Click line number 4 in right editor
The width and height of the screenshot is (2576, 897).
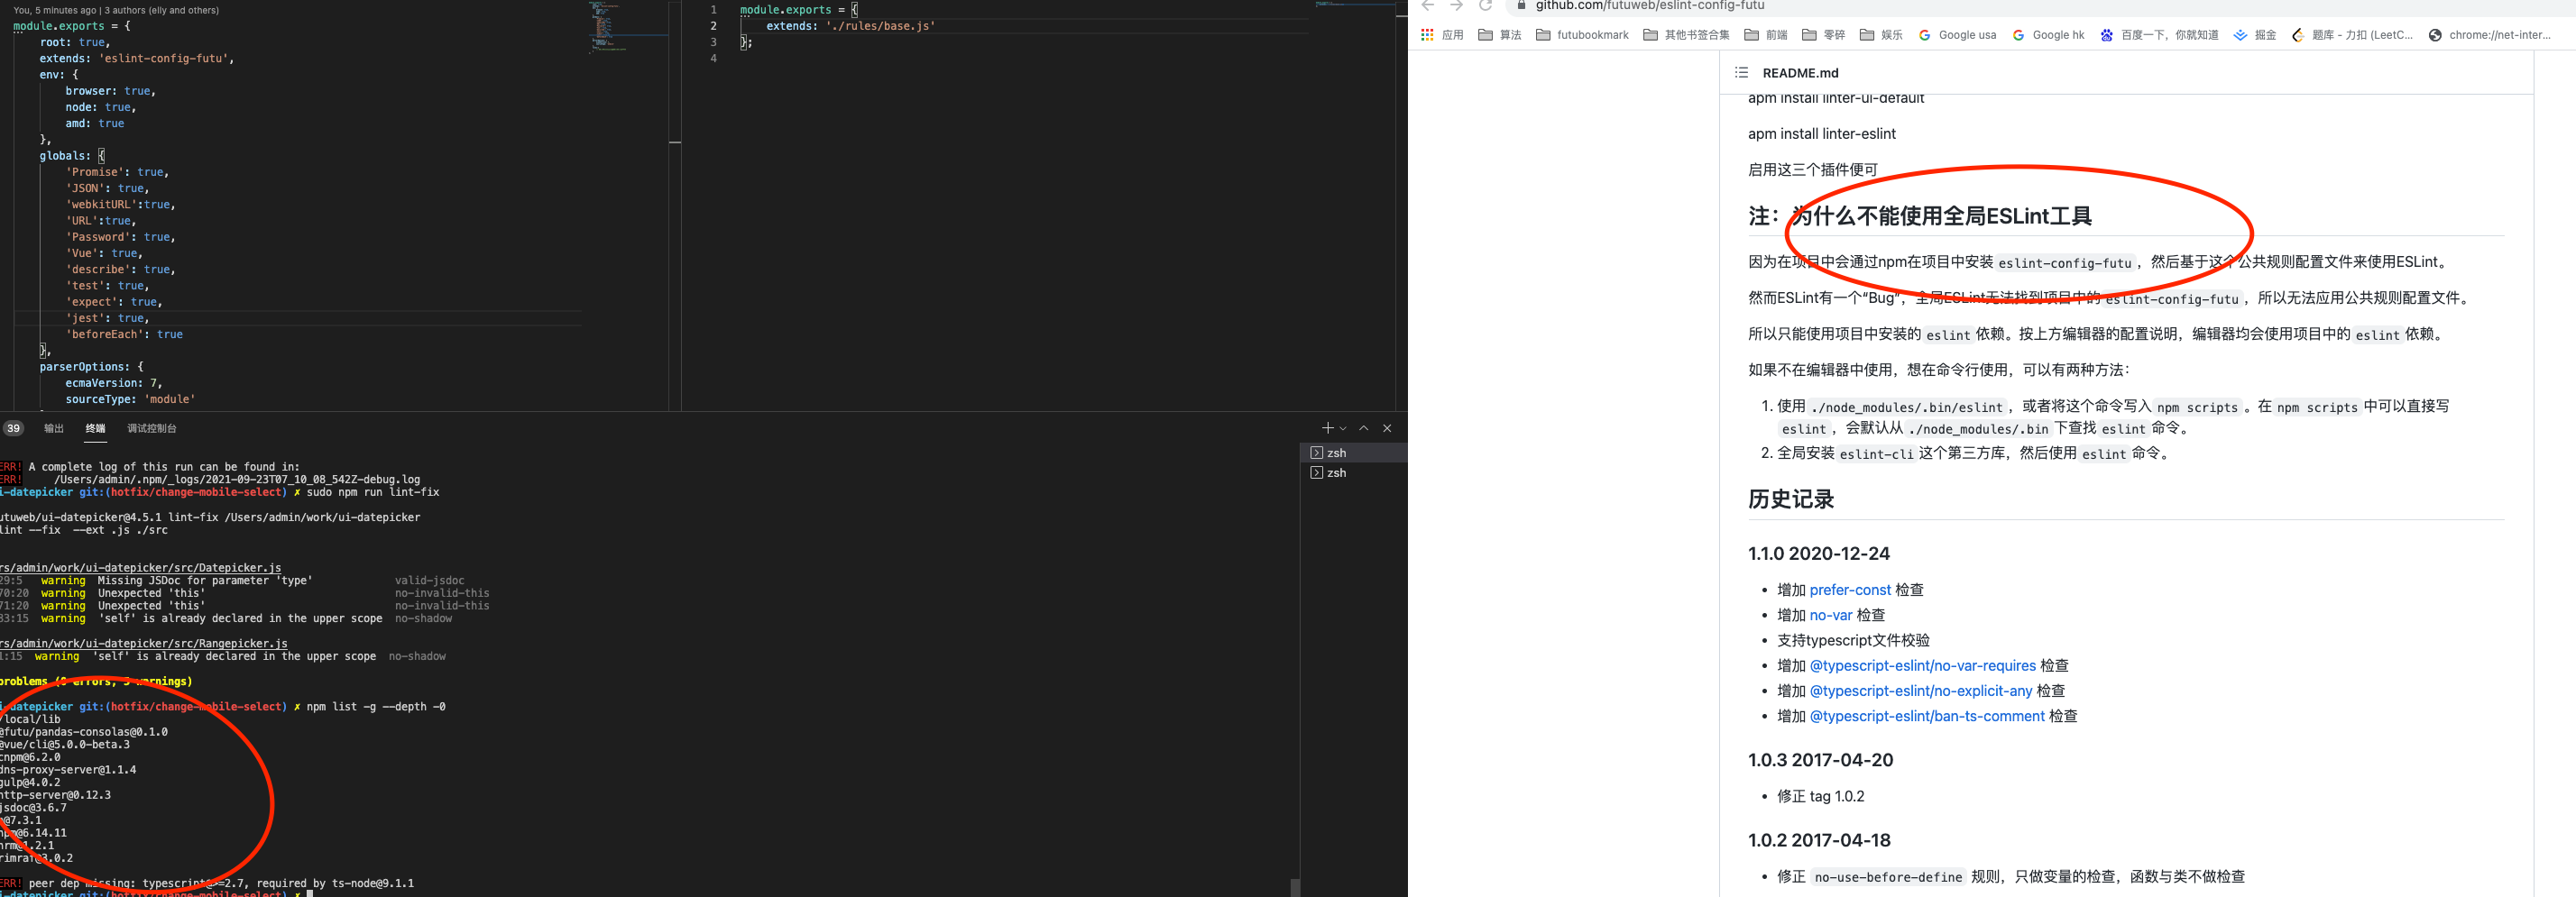pos(713,59)
